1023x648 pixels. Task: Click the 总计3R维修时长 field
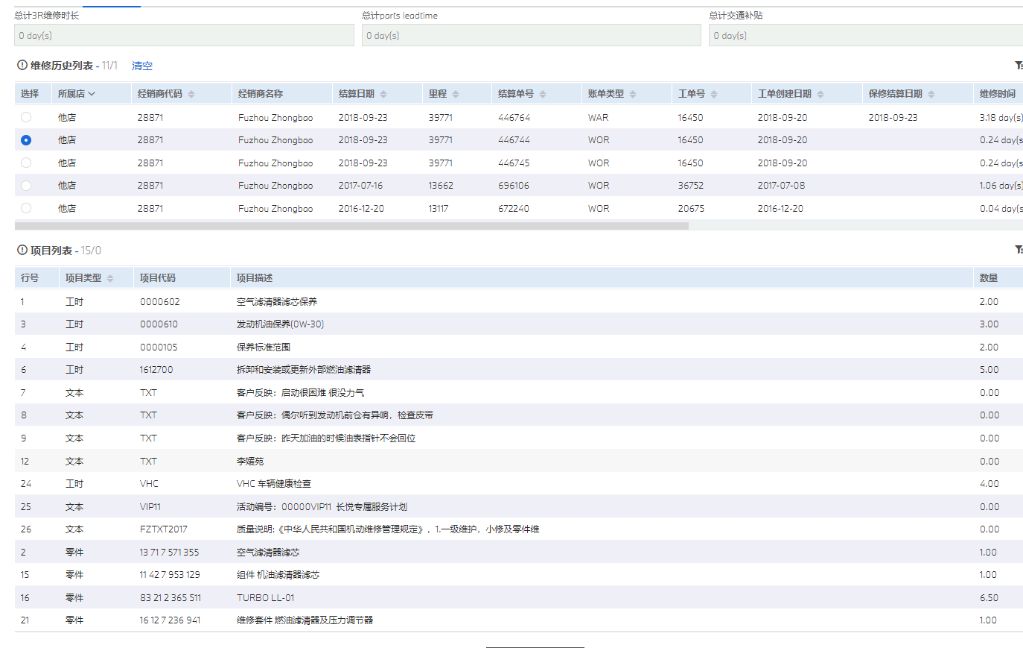[x=184, y=35]
